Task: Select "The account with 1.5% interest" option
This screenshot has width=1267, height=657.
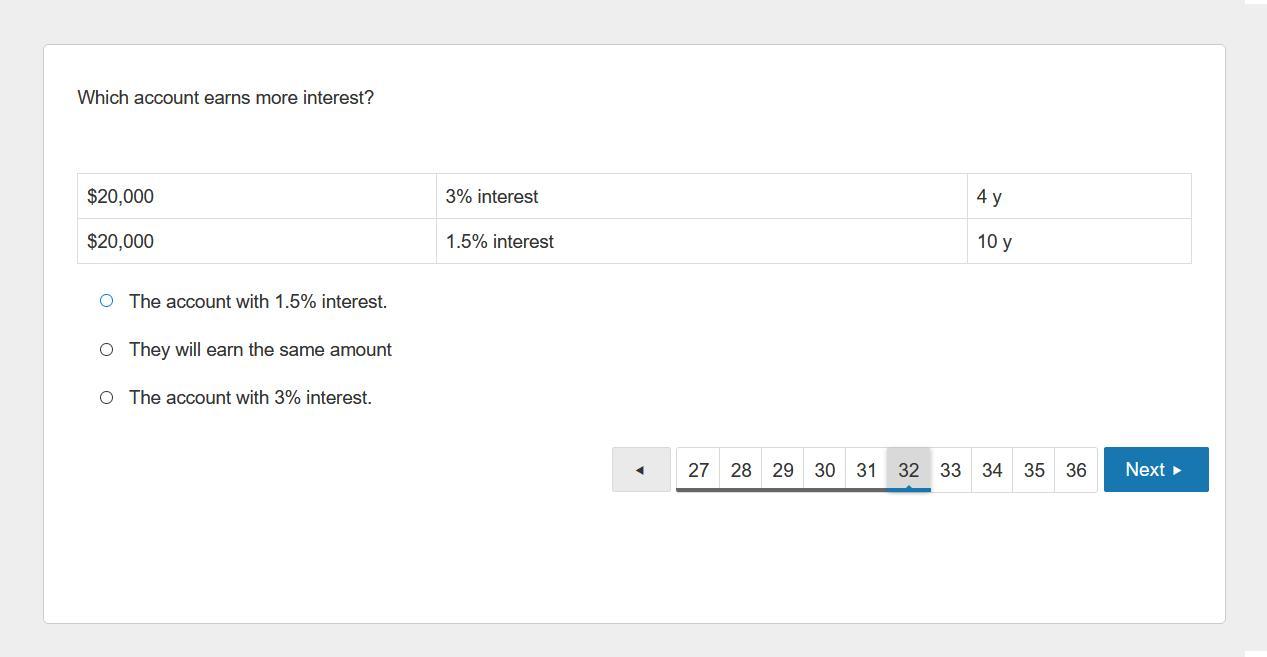Action: coord(107,301)
